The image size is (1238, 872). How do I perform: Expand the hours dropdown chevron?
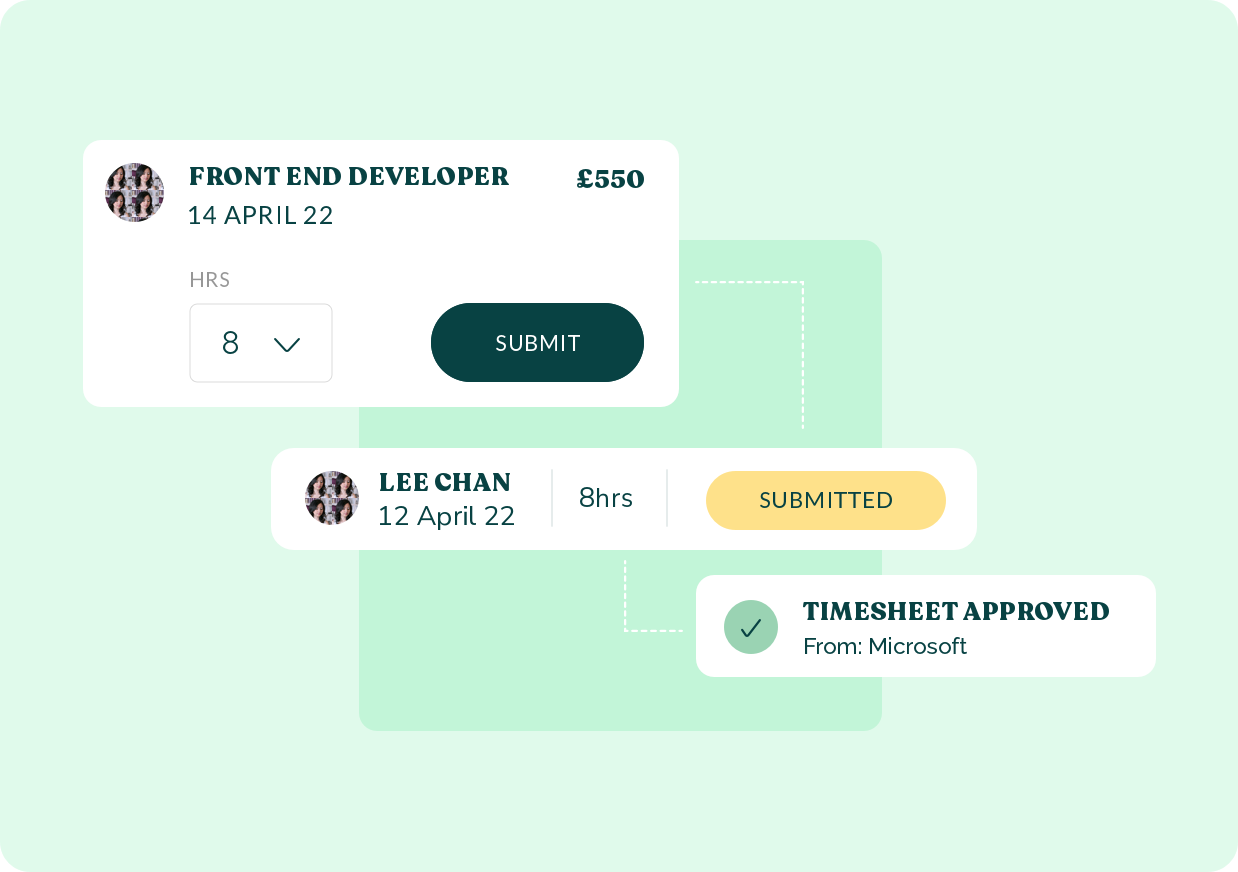287,344
